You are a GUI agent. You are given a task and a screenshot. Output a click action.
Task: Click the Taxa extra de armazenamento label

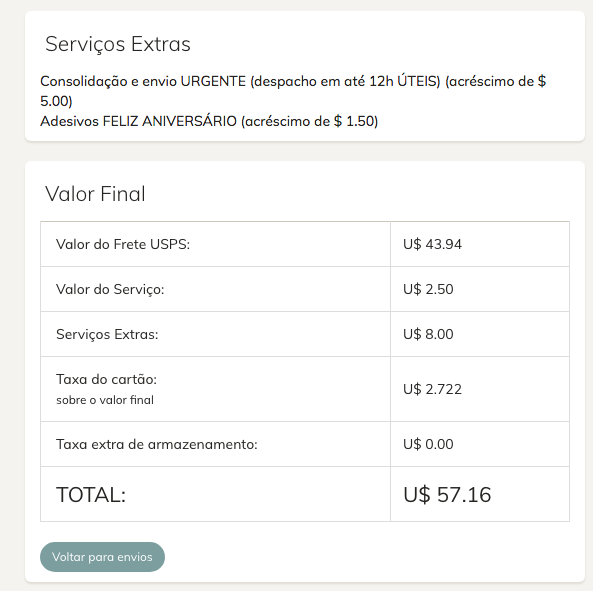pos(157,444)
